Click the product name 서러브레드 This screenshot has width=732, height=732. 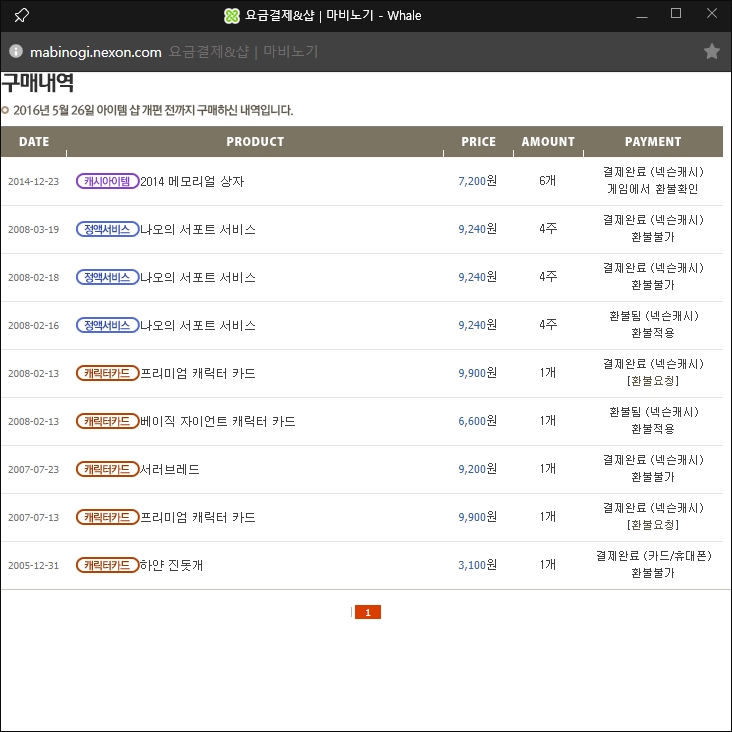[169, 469]
